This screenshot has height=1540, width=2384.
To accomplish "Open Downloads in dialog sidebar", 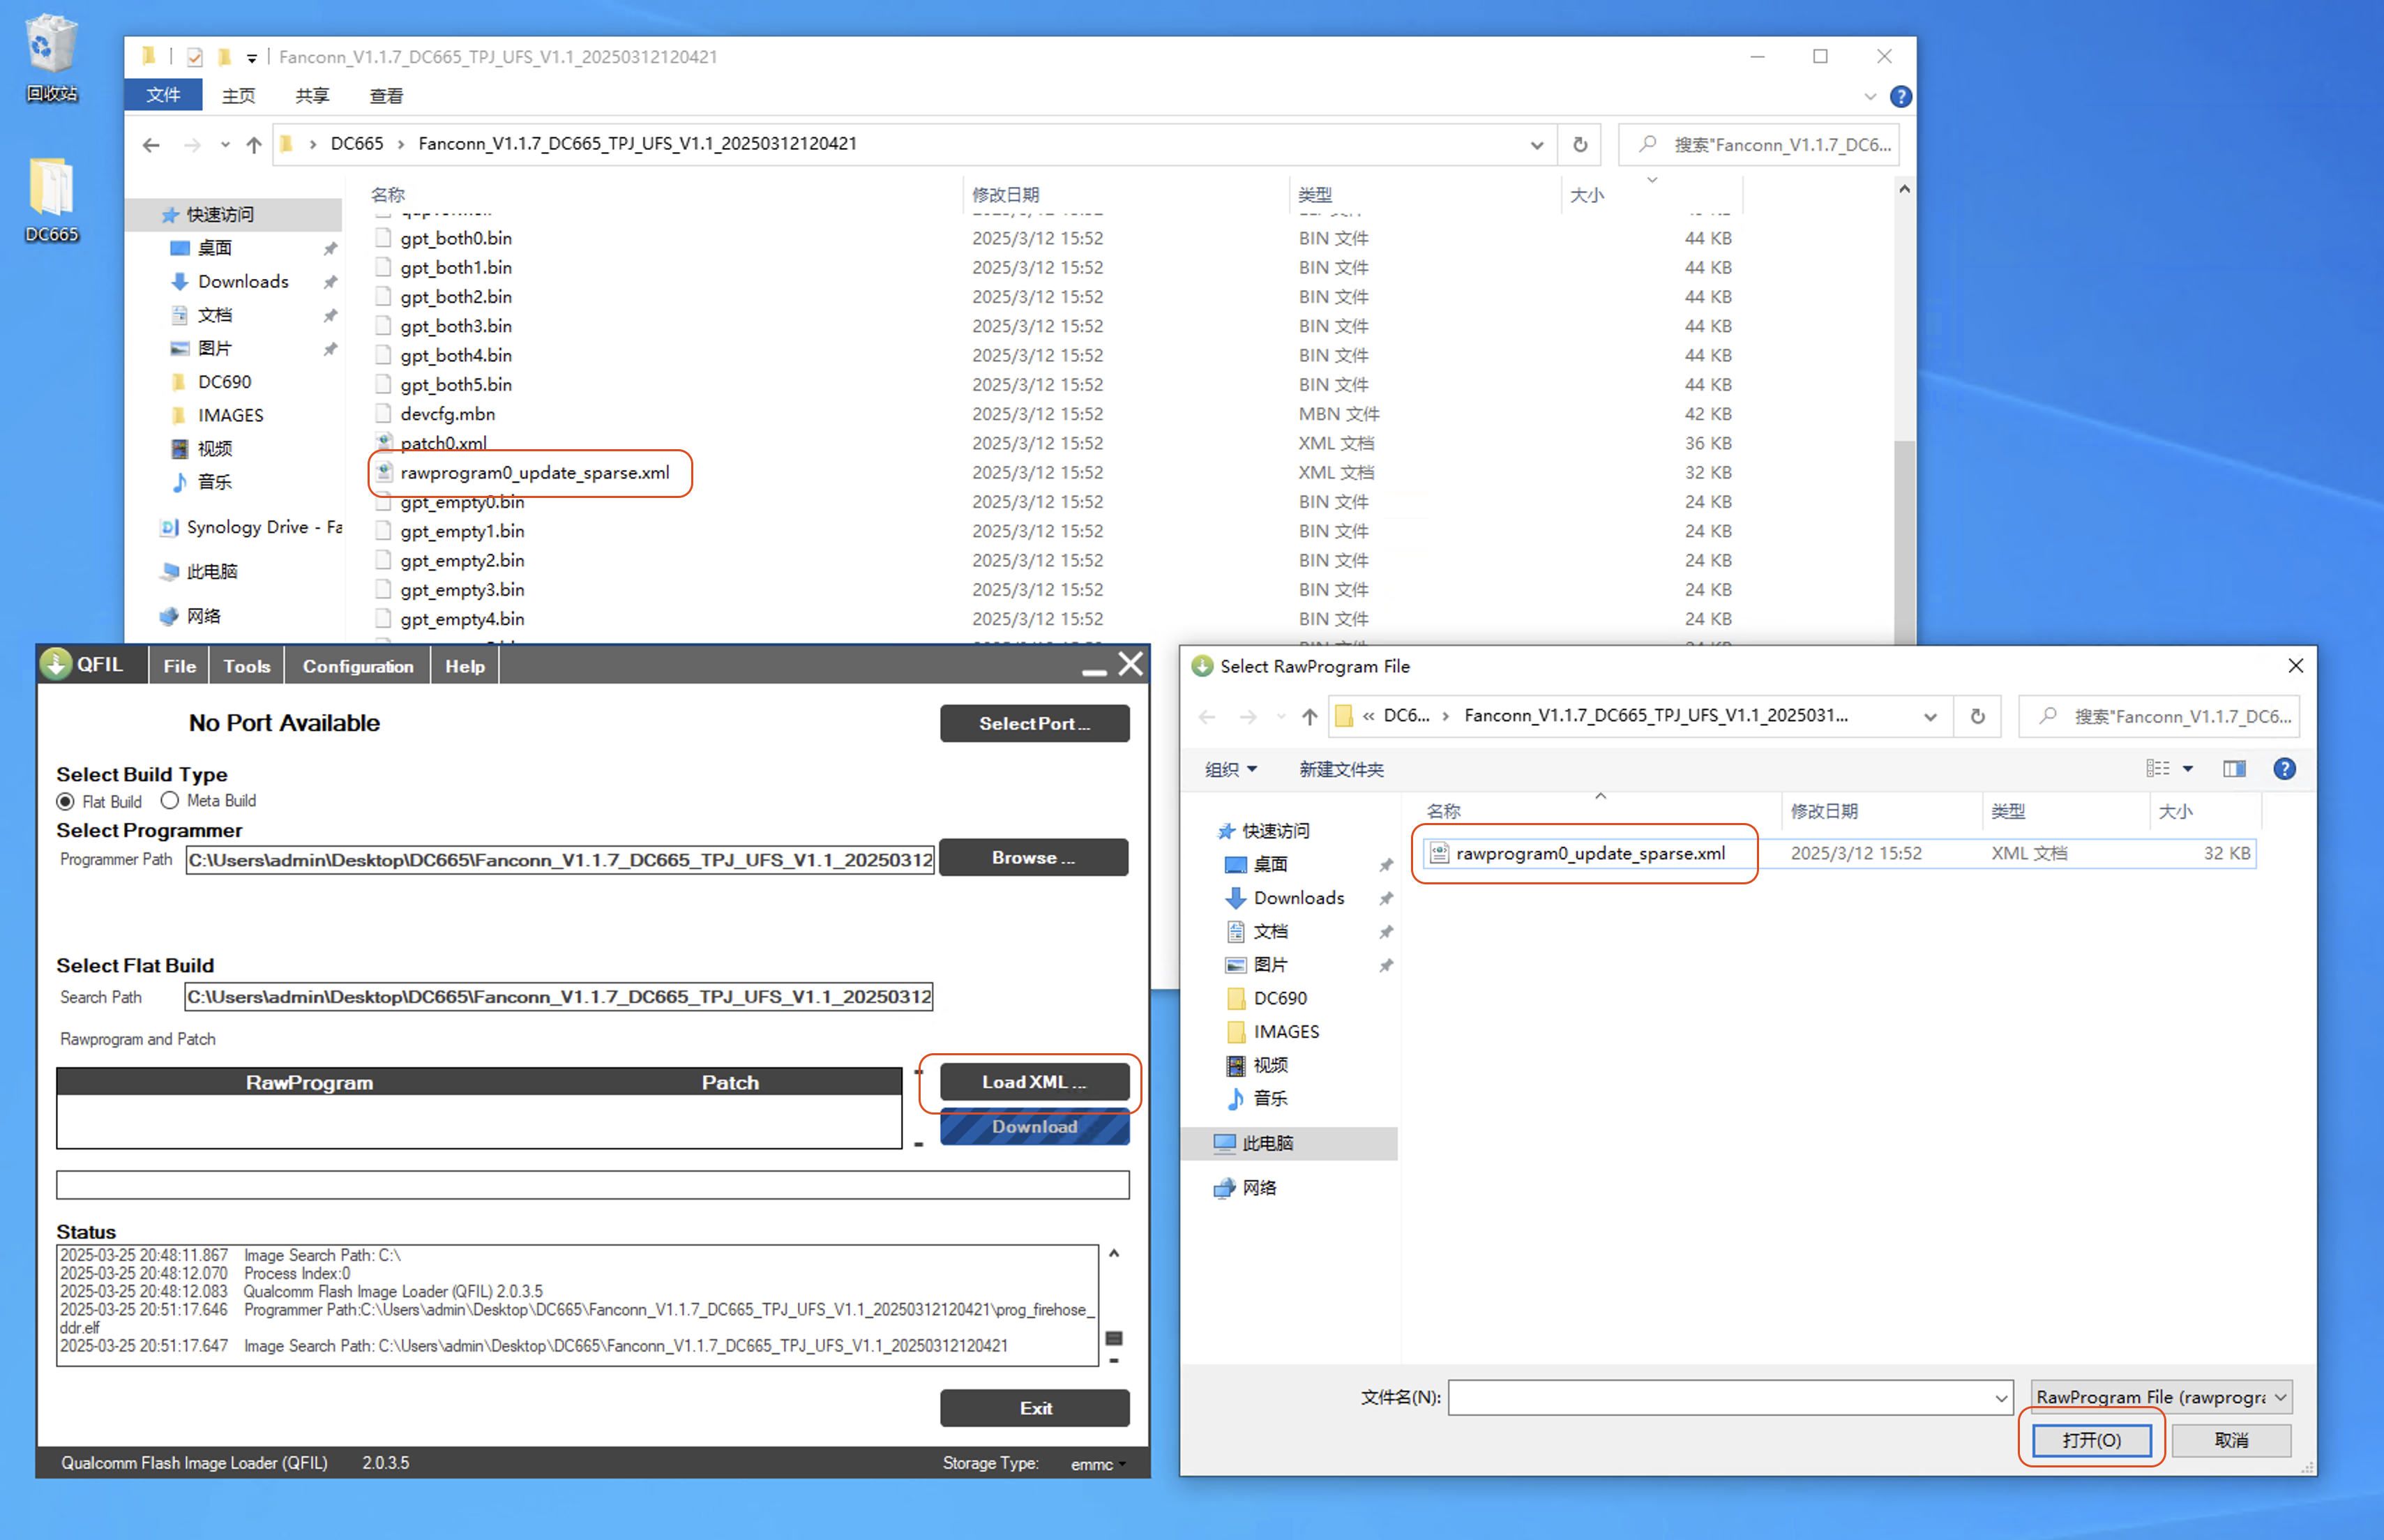I will tap(1298, 898).
